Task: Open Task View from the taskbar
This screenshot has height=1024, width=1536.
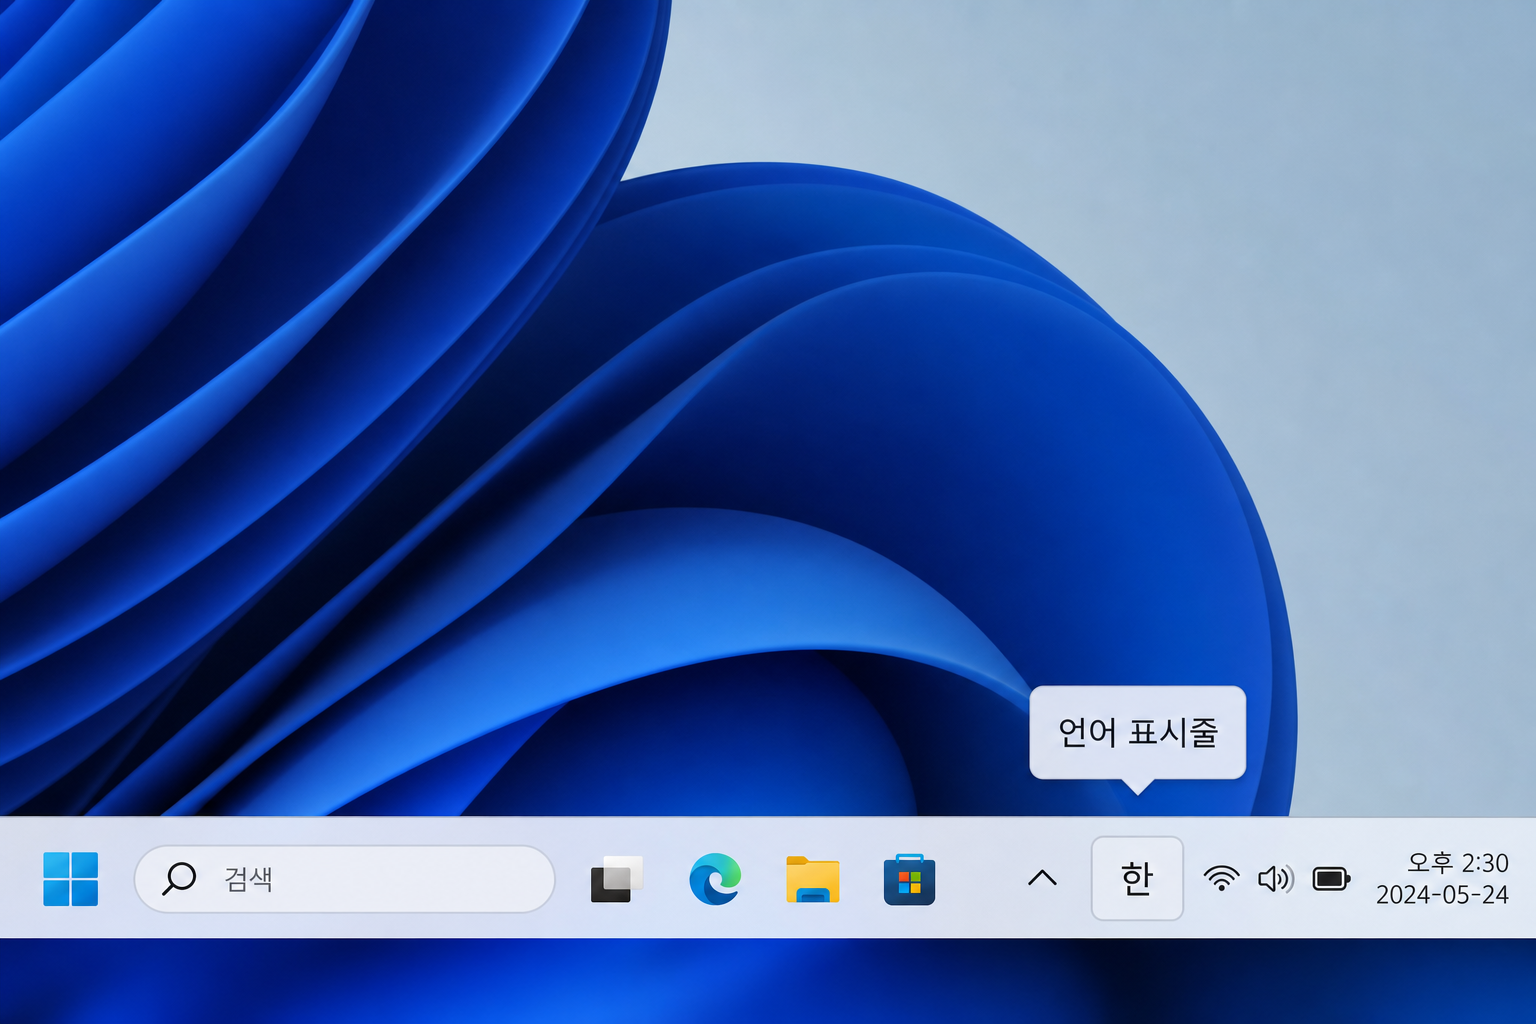Action: coord(616,879)
